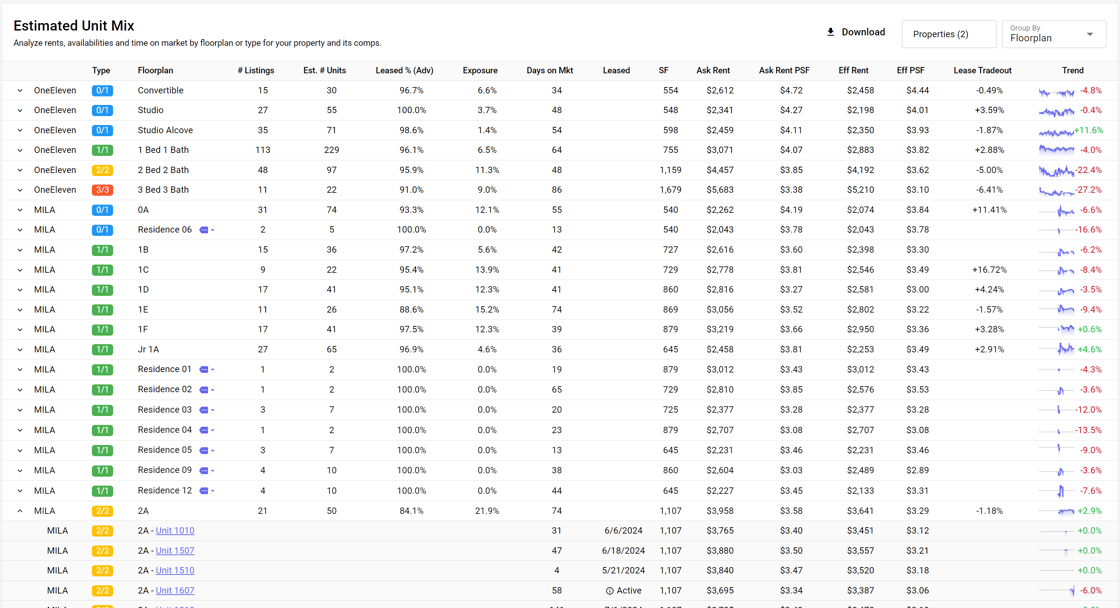Viewport: 1120px width, 608px height.
Task: Click the blue icon beside Residence 03
Action: [x=204, y=410]
